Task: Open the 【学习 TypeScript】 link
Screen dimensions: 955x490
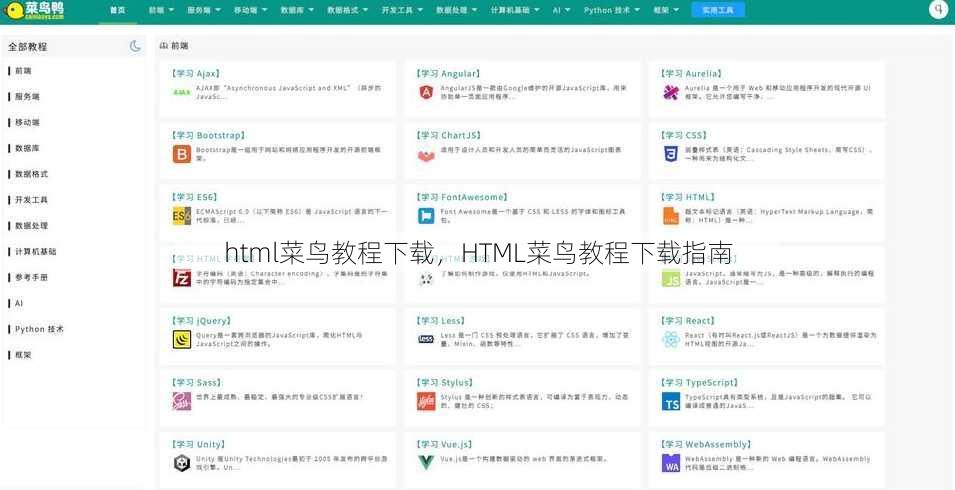Action: pos(699,382)
